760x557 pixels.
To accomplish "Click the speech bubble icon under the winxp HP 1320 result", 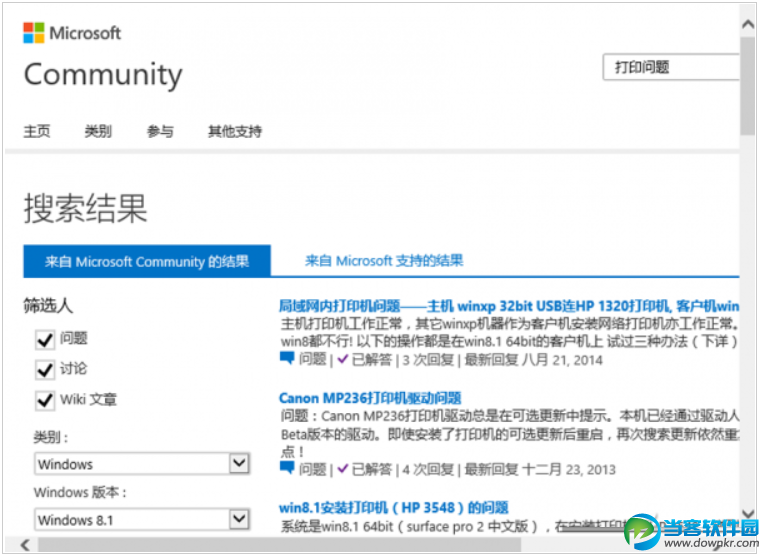I will pyautogui.click(x=287, y=359).
